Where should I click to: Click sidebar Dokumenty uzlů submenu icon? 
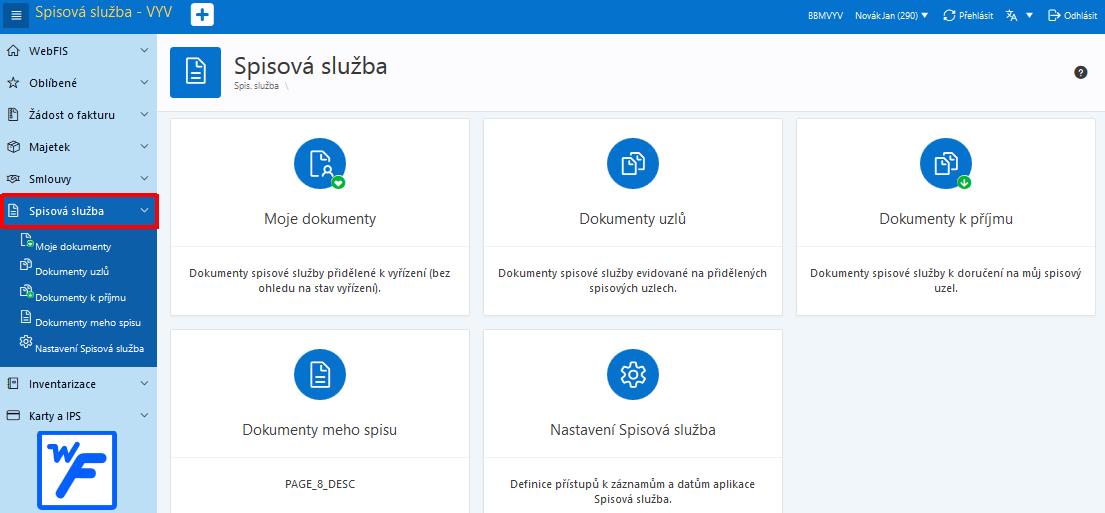click(26, 265)
